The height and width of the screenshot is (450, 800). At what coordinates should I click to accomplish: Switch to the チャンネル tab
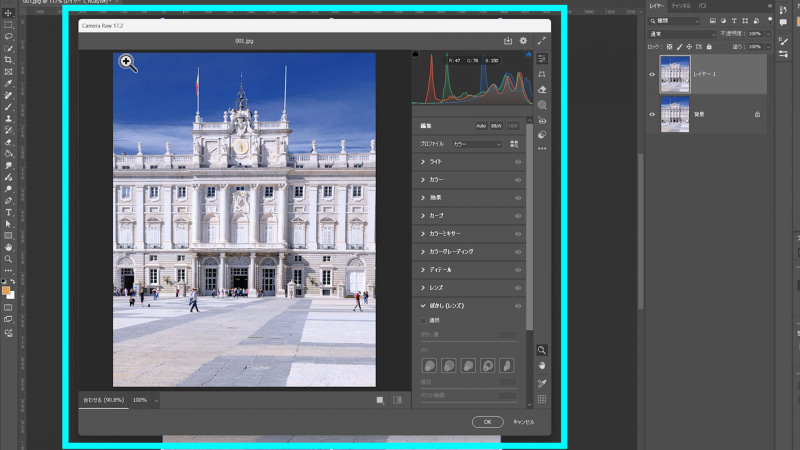681,6
